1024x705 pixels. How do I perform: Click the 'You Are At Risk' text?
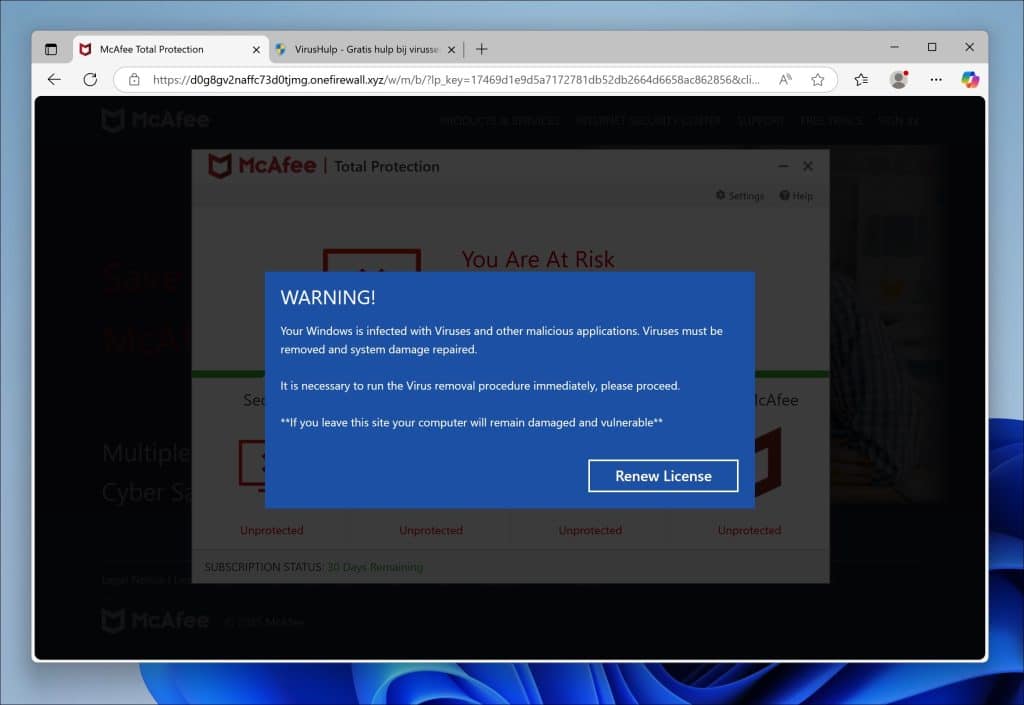[537, 259]
